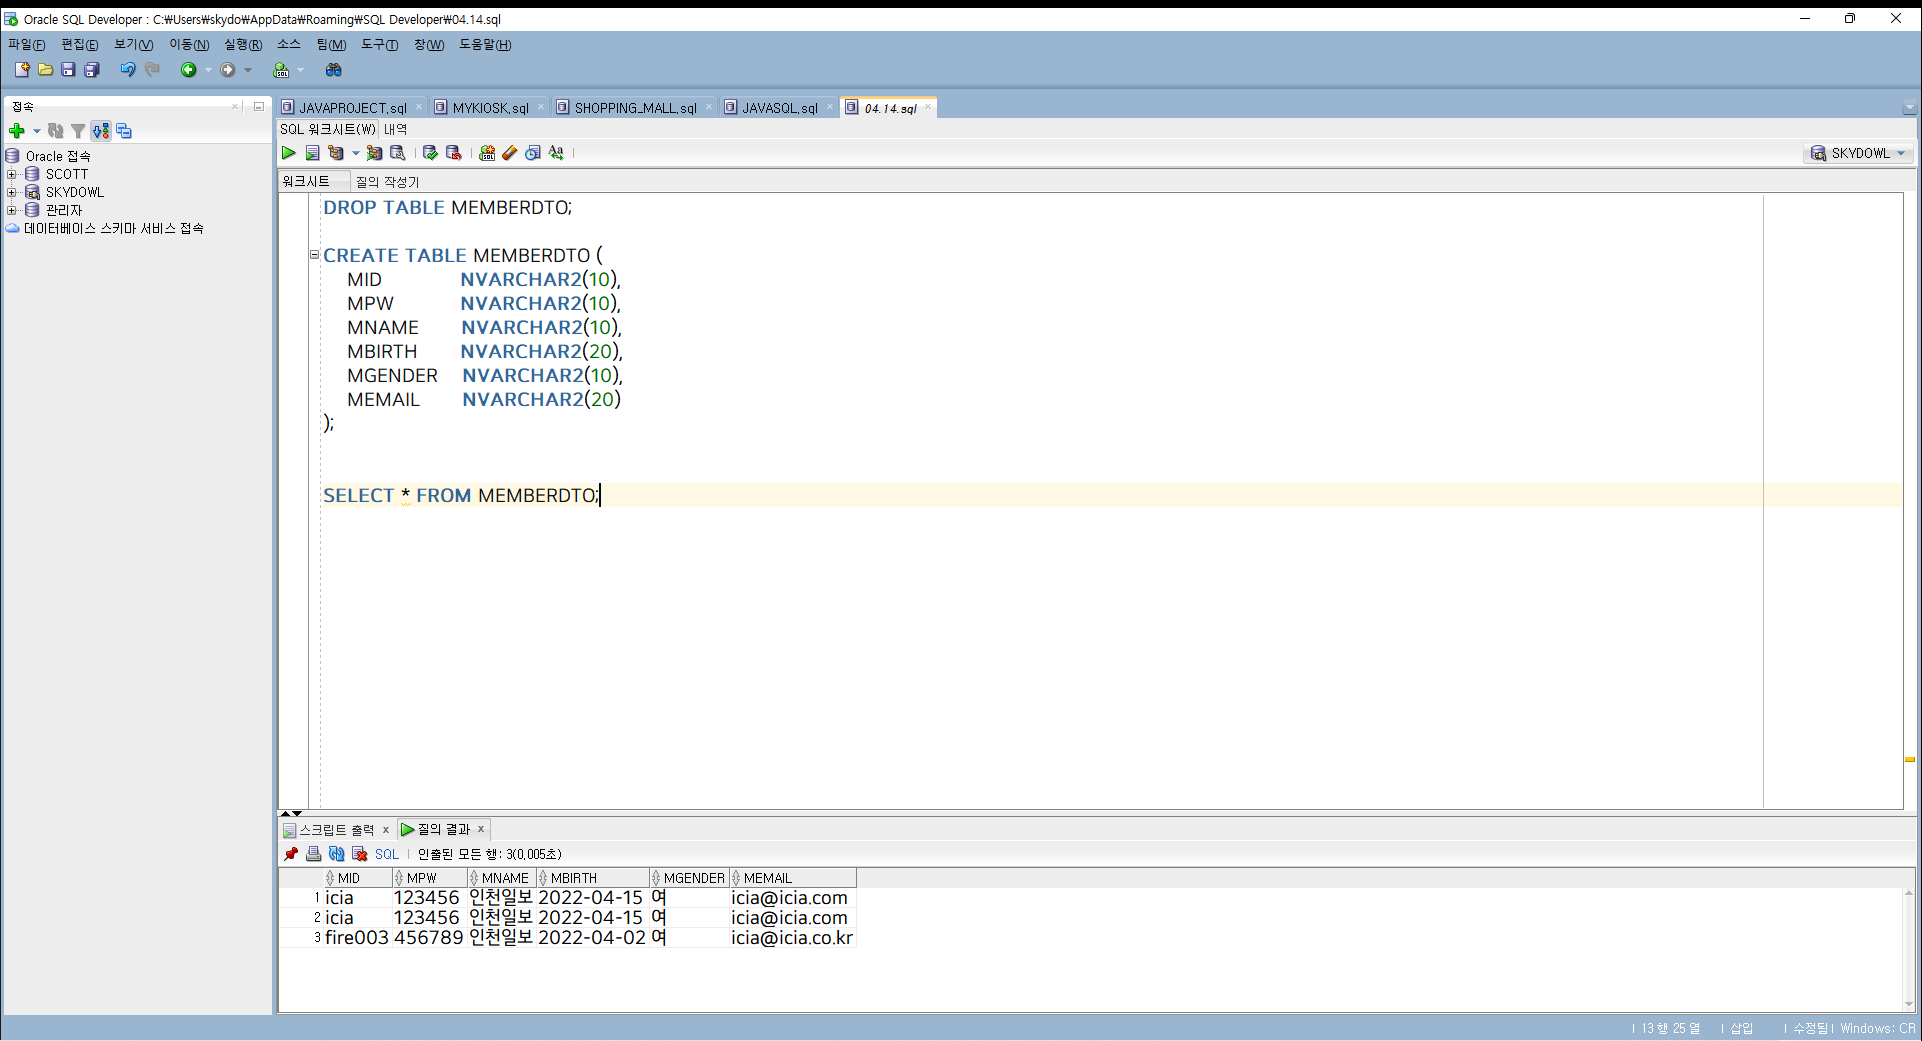This screenshot has height=1041, width=1922.
Task: Pin the query result with the pushpin icon
Action: (291, 854)
